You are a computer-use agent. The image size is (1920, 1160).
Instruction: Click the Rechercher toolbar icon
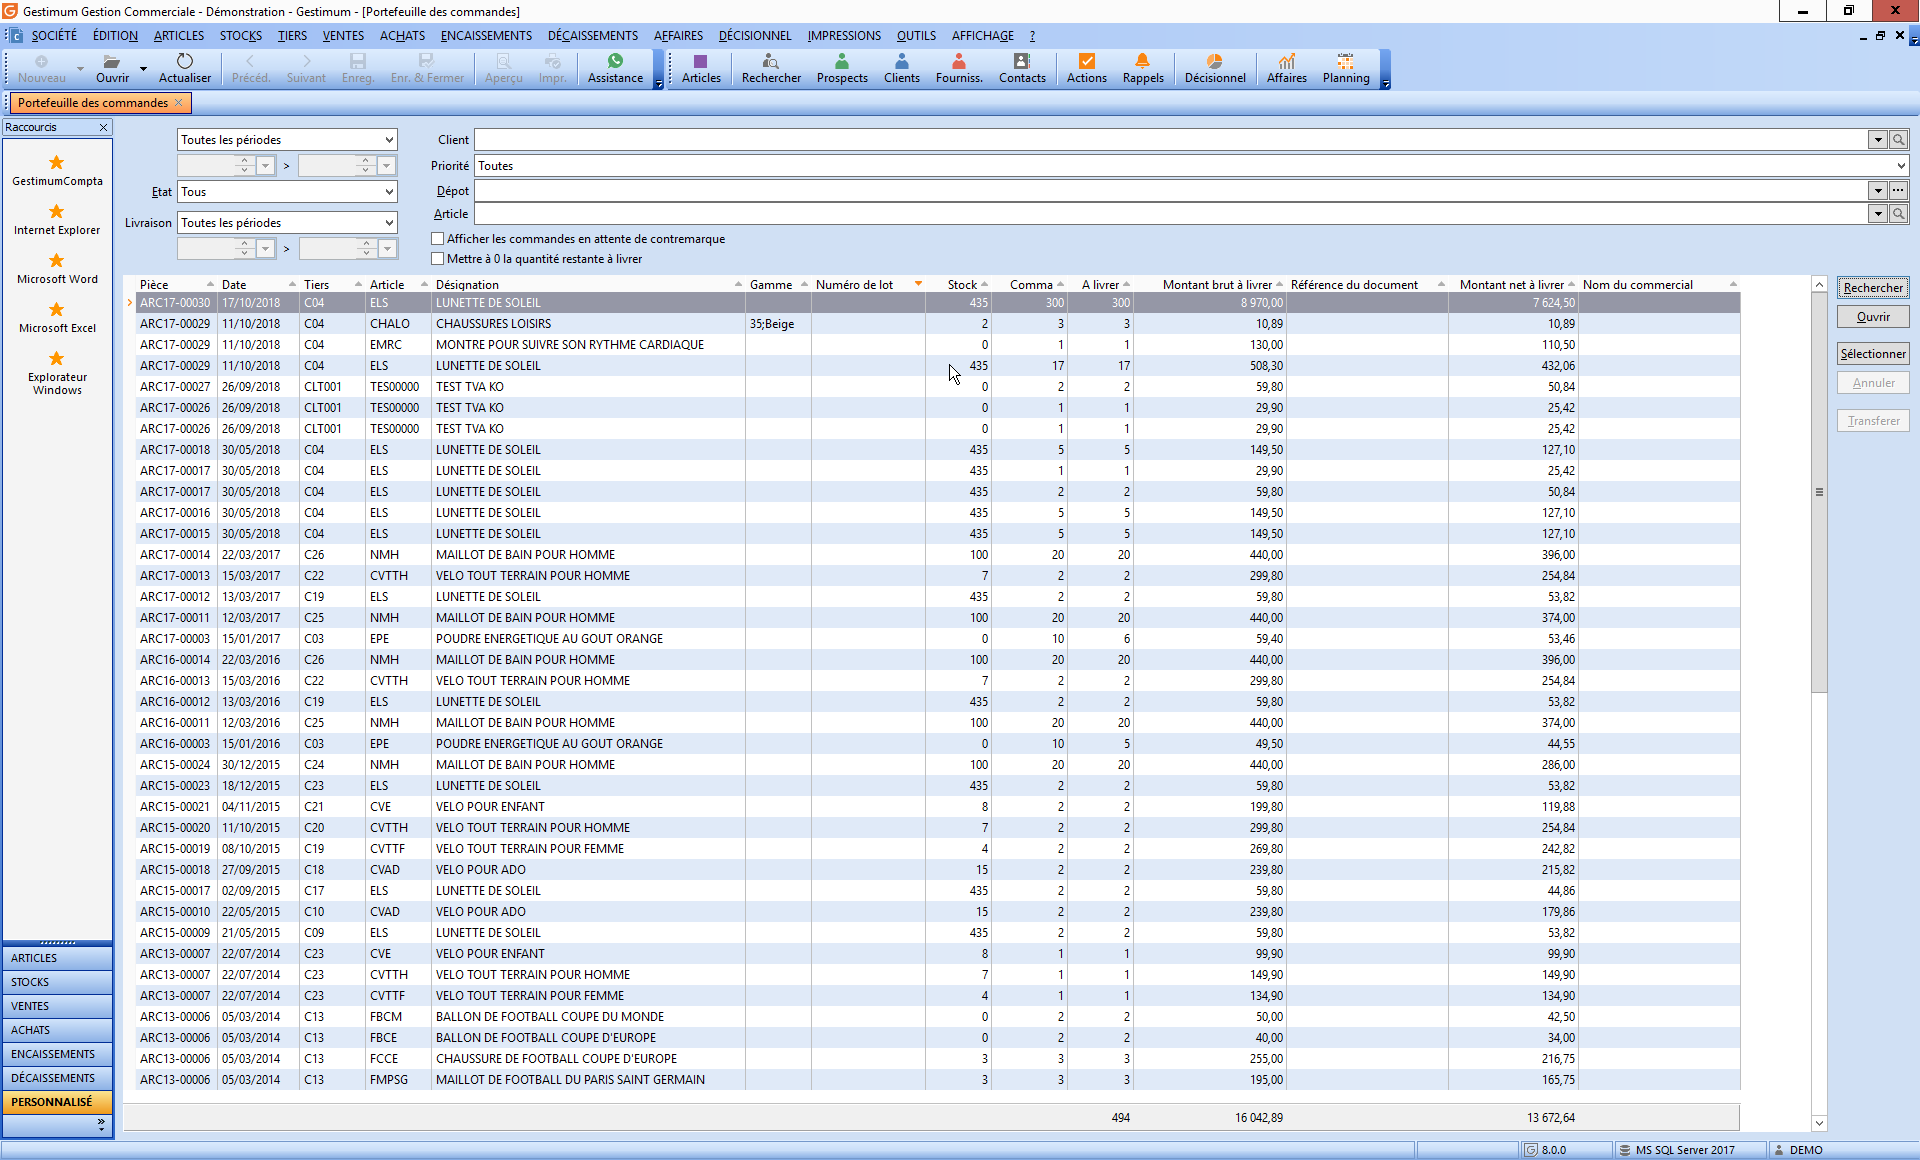pos(771,68)
